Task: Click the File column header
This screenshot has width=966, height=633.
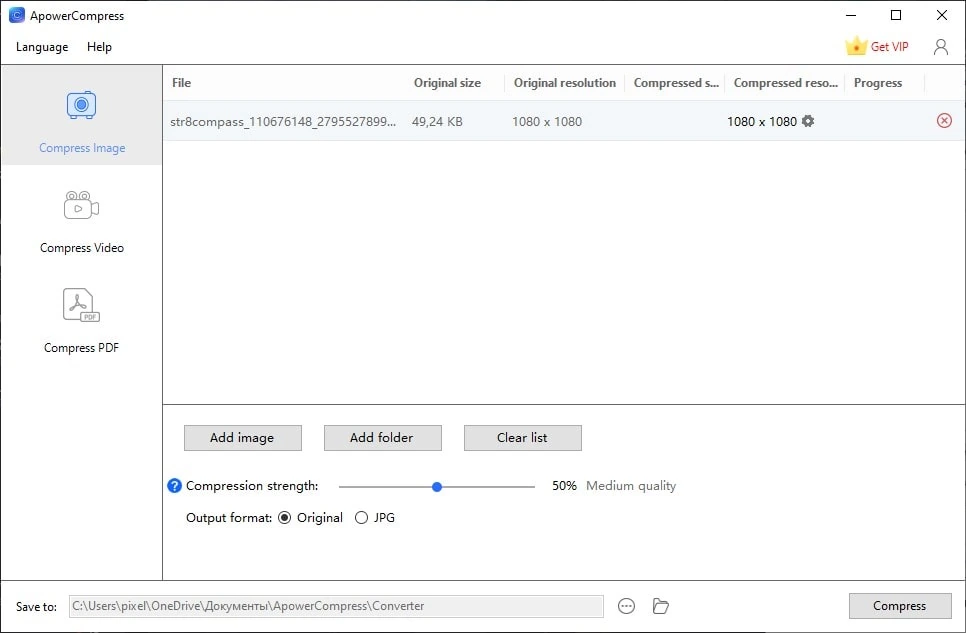Action: [x=181, y=83]
